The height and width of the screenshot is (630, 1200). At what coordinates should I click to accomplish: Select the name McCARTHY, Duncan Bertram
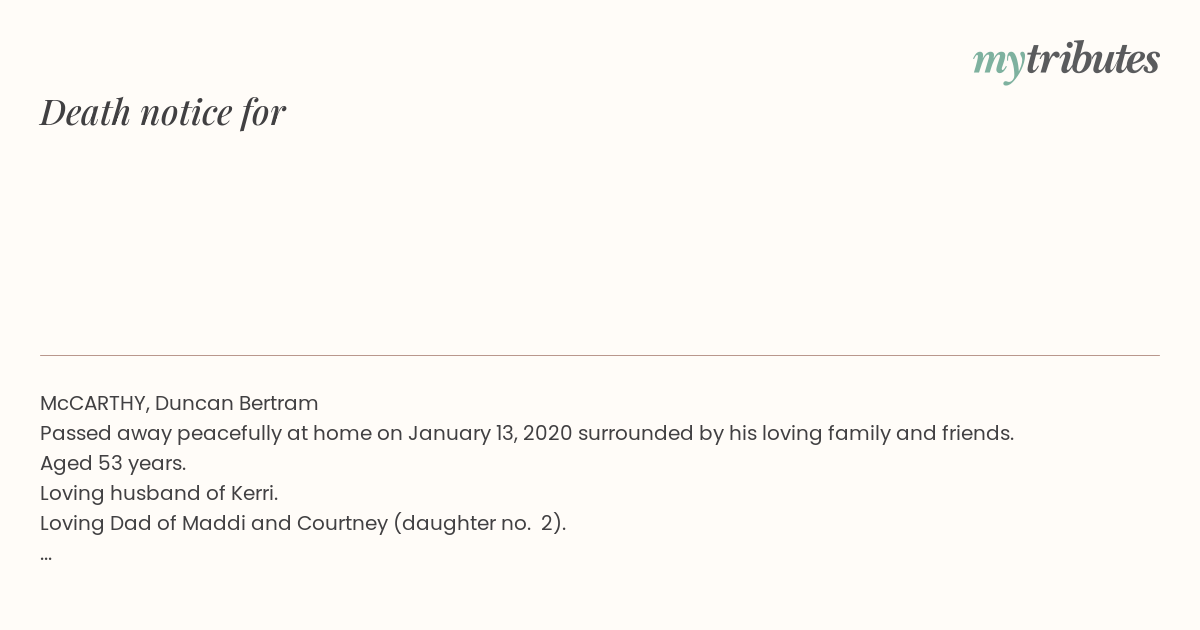(x=179, y=404)
